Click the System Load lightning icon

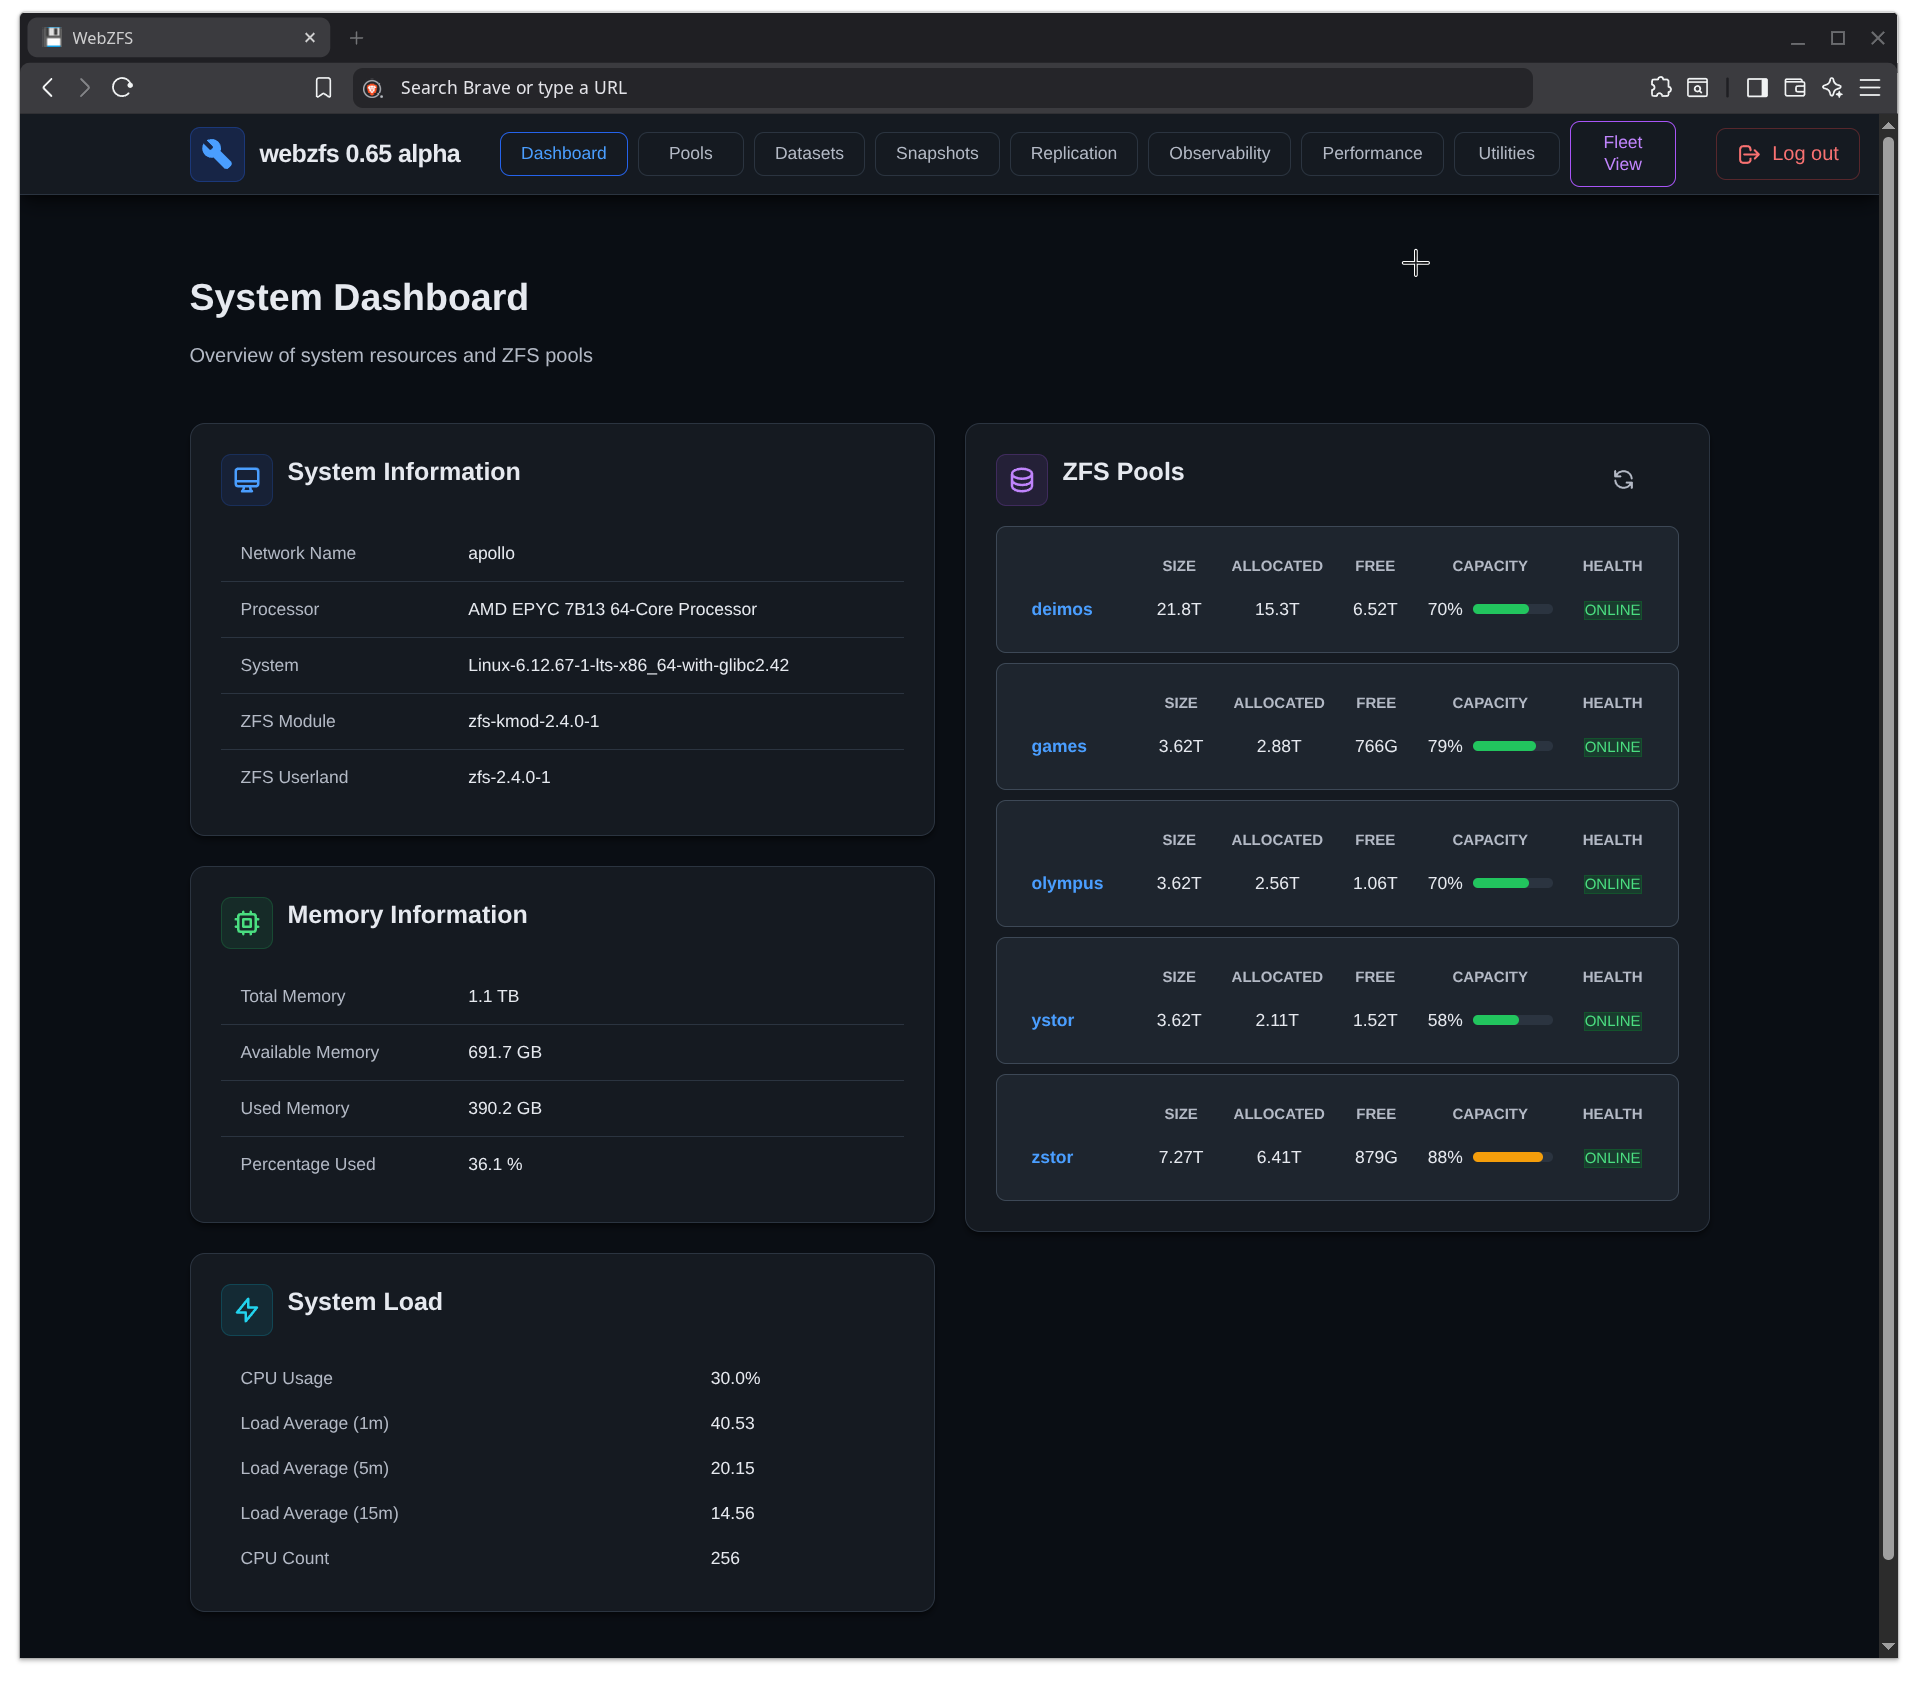pyautogui.click(x=246, y=1309)
